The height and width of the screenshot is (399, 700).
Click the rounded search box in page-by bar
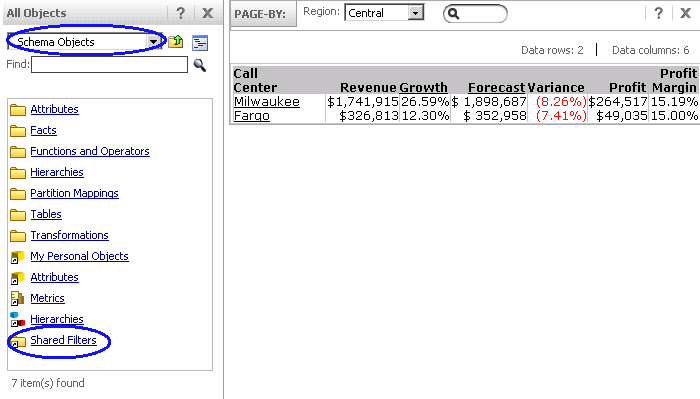tap(475, 13)
